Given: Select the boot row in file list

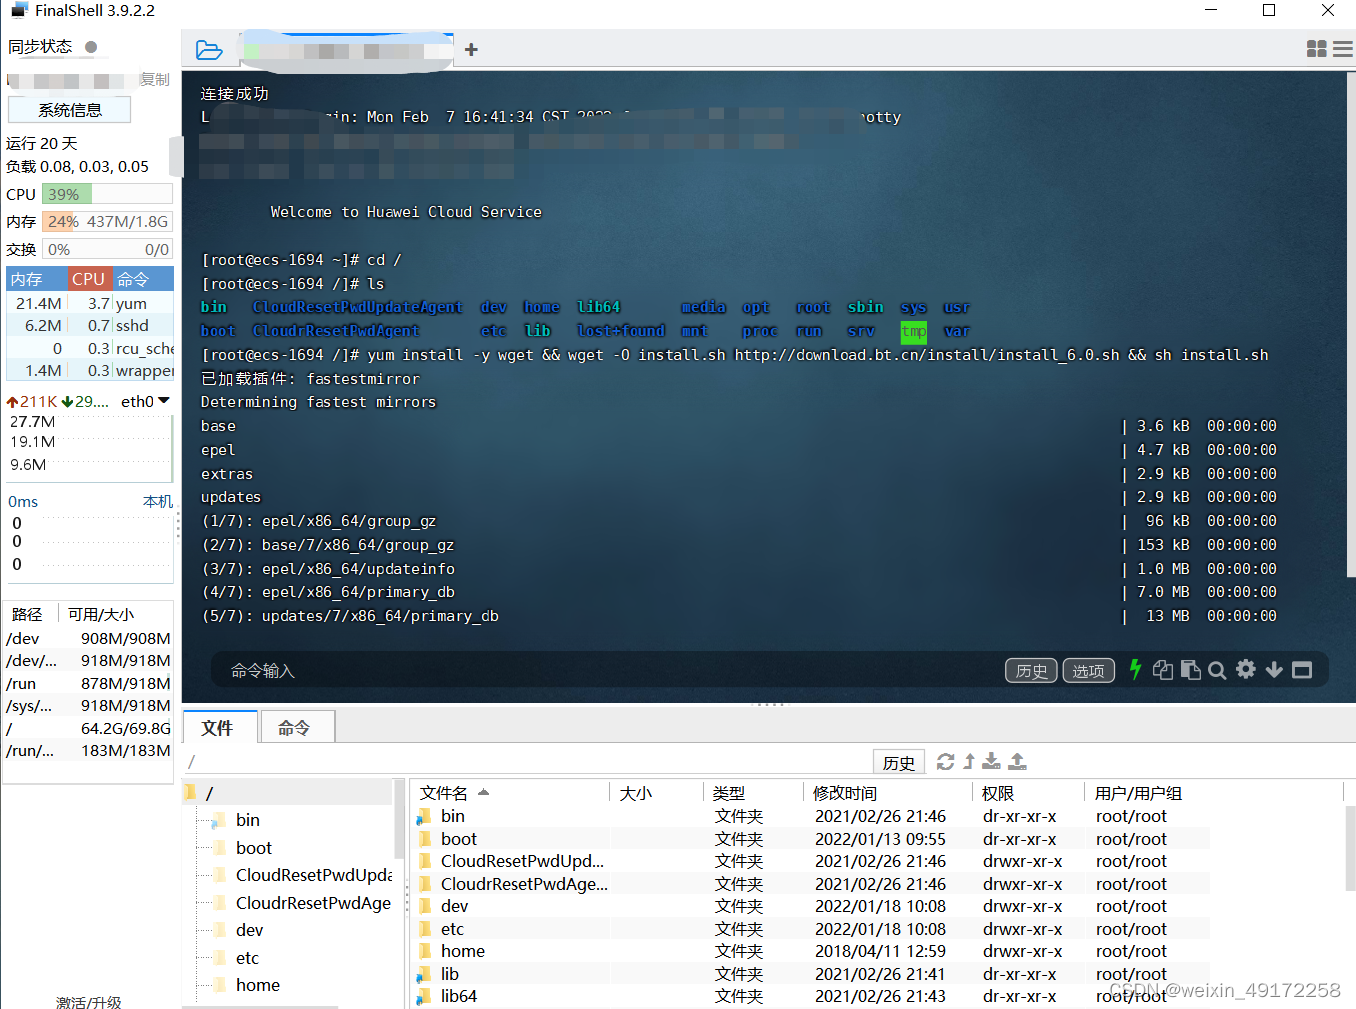Looking at the screenshot, I should click(x=810, y=839).
